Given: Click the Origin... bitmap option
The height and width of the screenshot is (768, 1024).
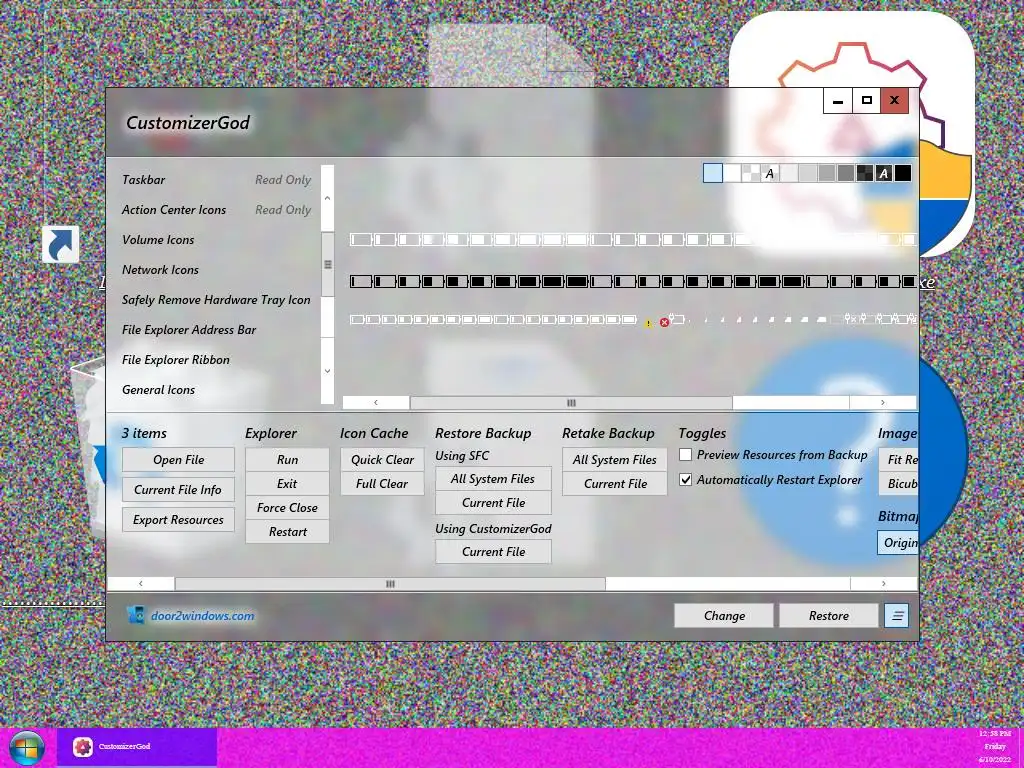Looking at the screenshot, I should [899, 543].
